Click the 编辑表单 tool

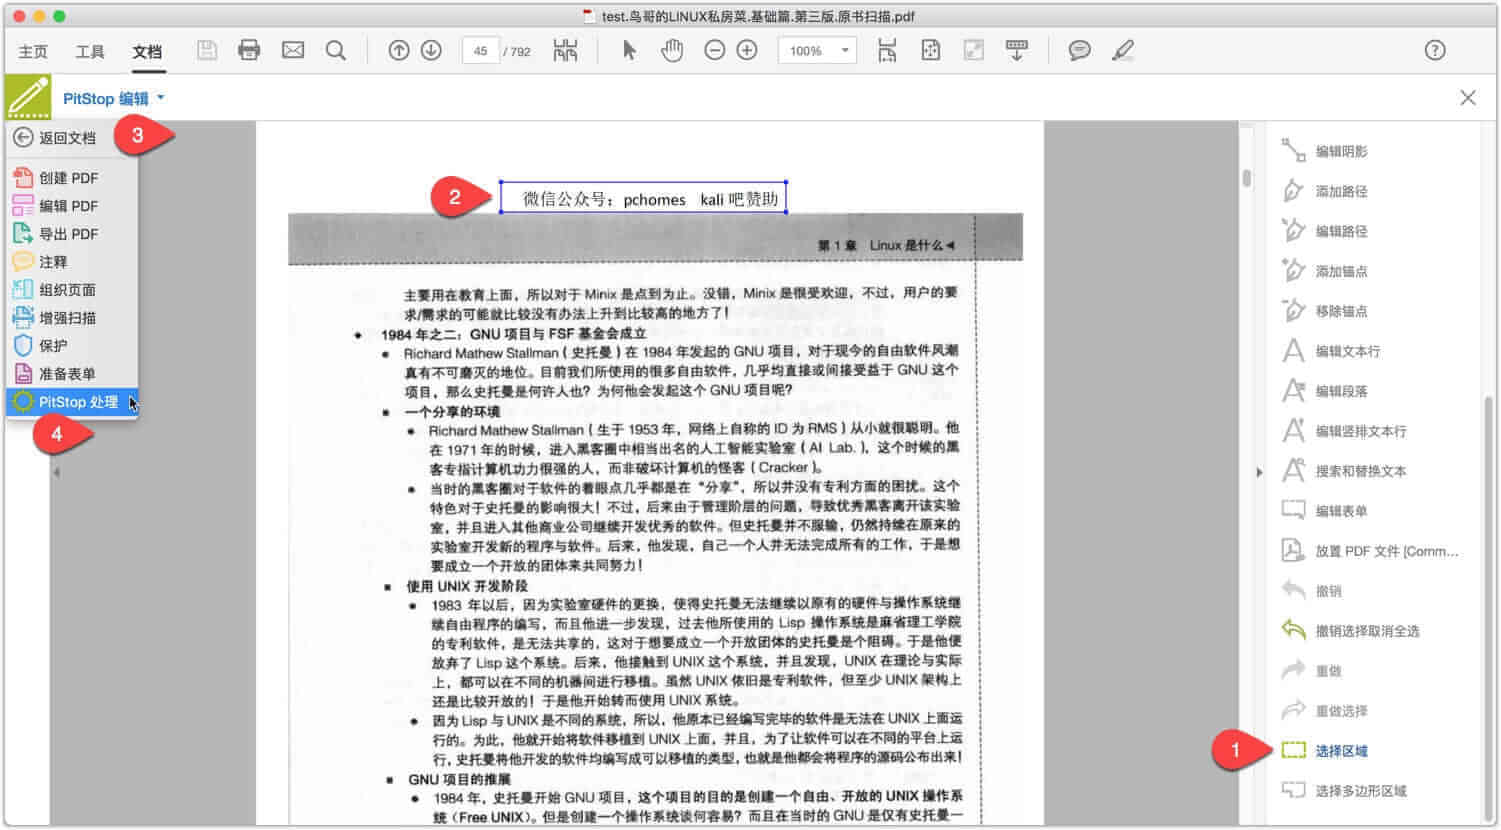click(x=1325, y=511)
